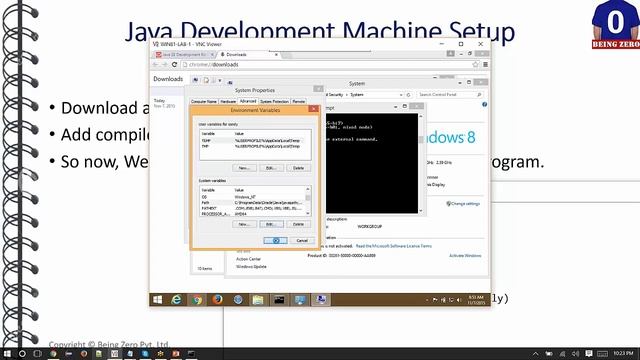Cancel the Environment Variables dialog

[302, 241]
